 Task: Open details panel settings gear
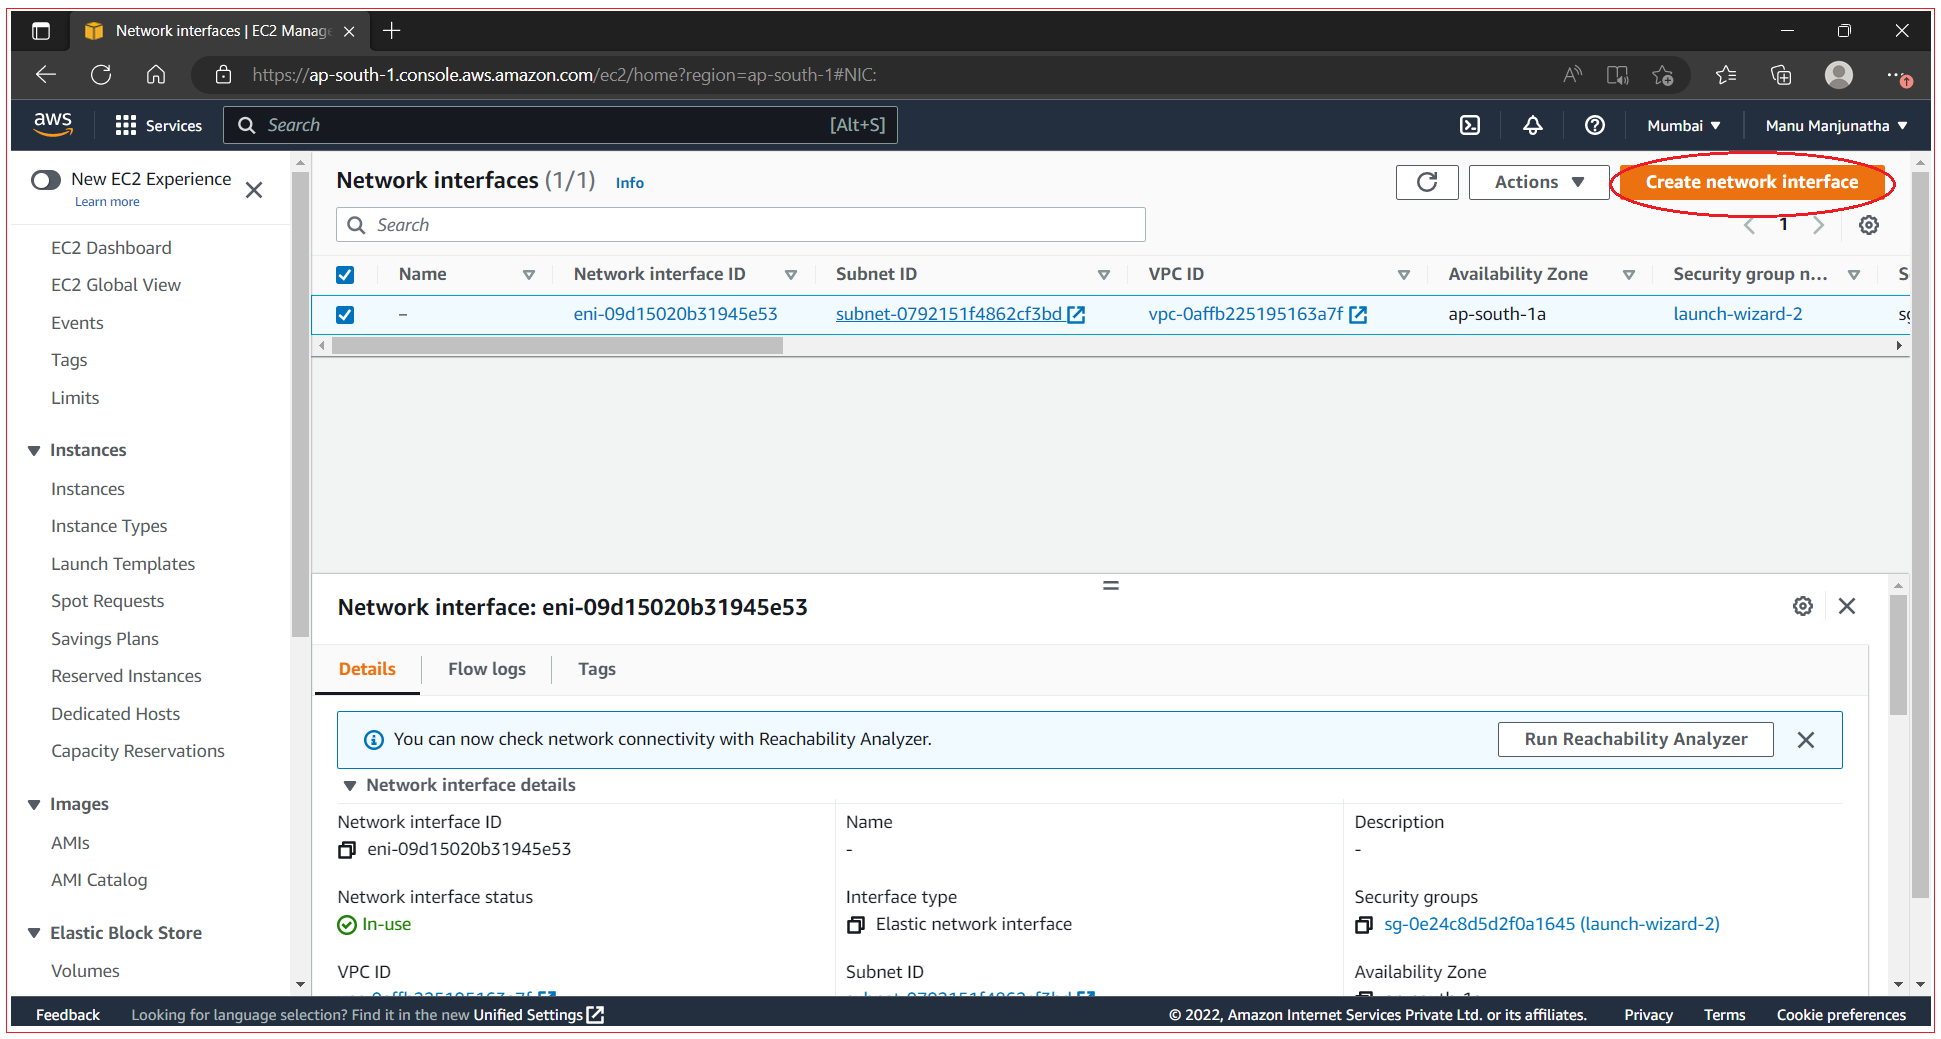click(1802, 606)
